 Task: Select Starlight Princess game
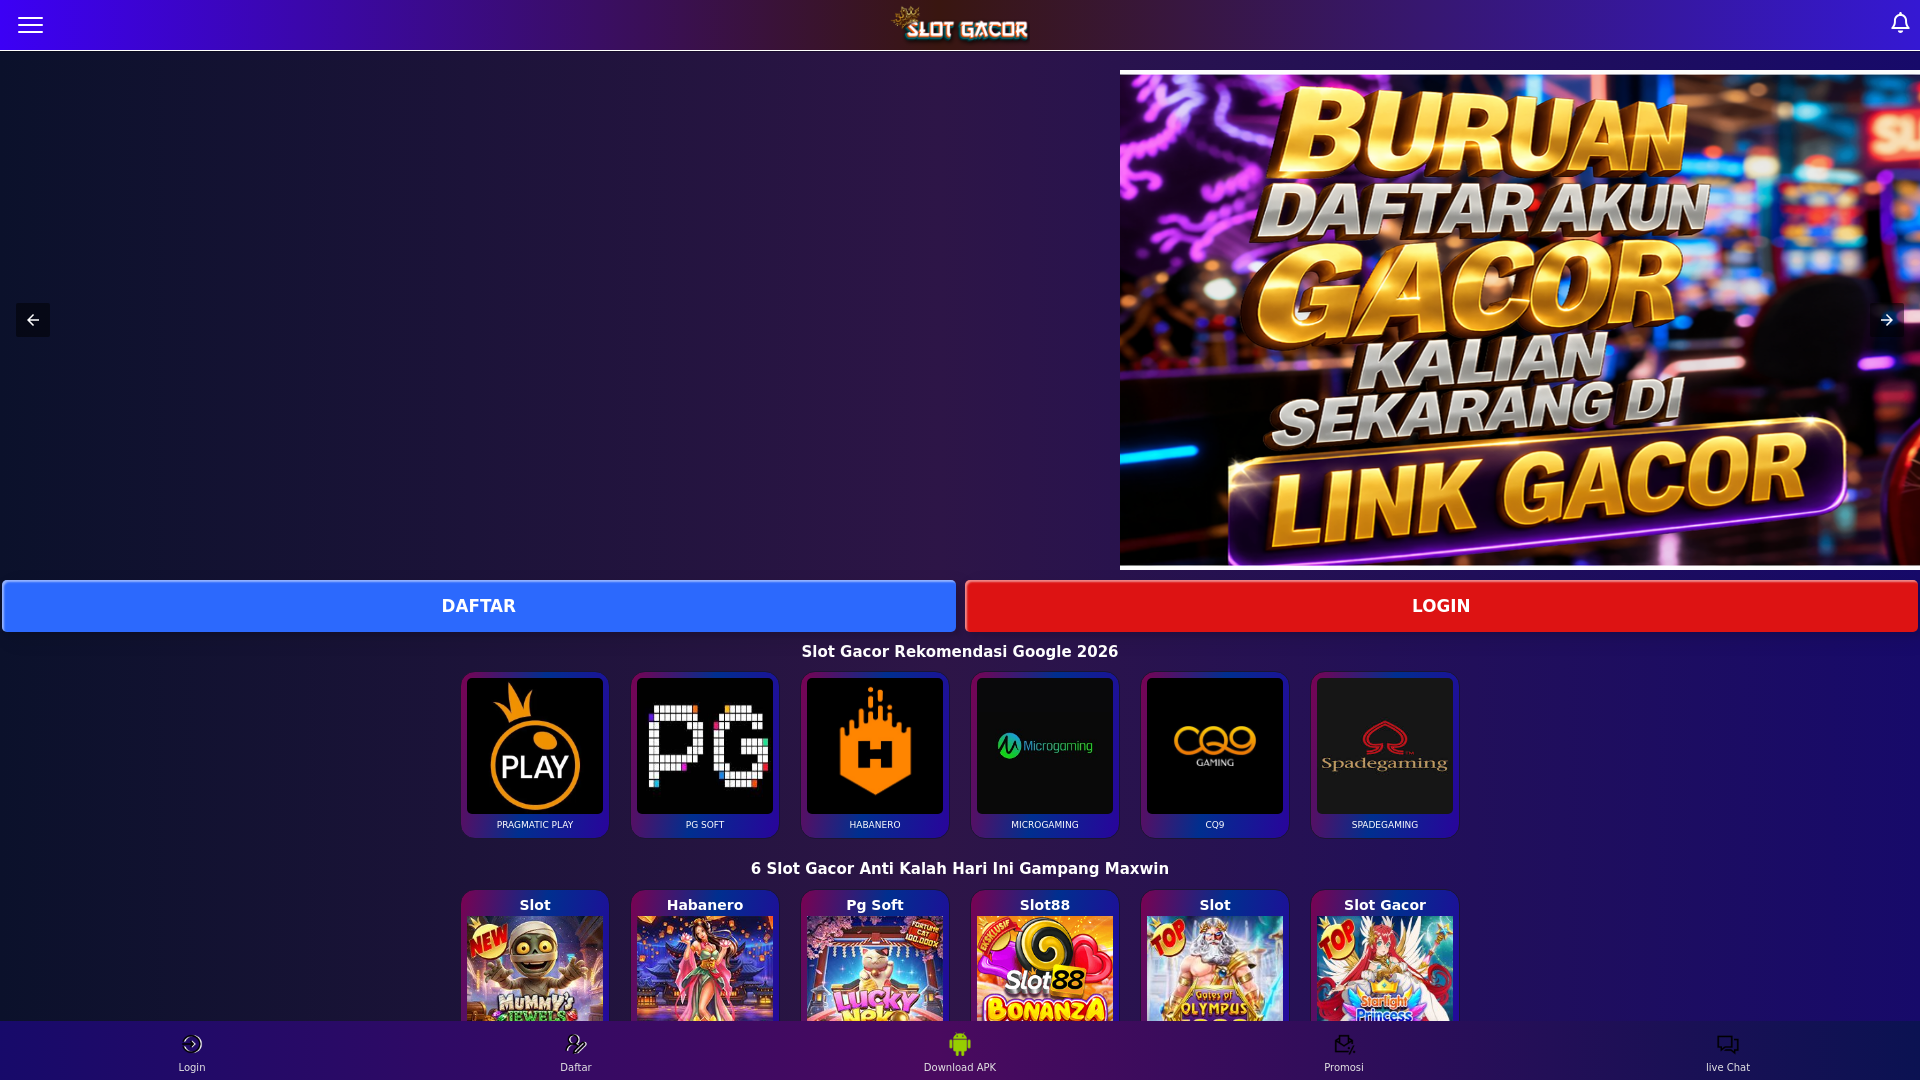pyautogui.click(x=1385, y=956)
